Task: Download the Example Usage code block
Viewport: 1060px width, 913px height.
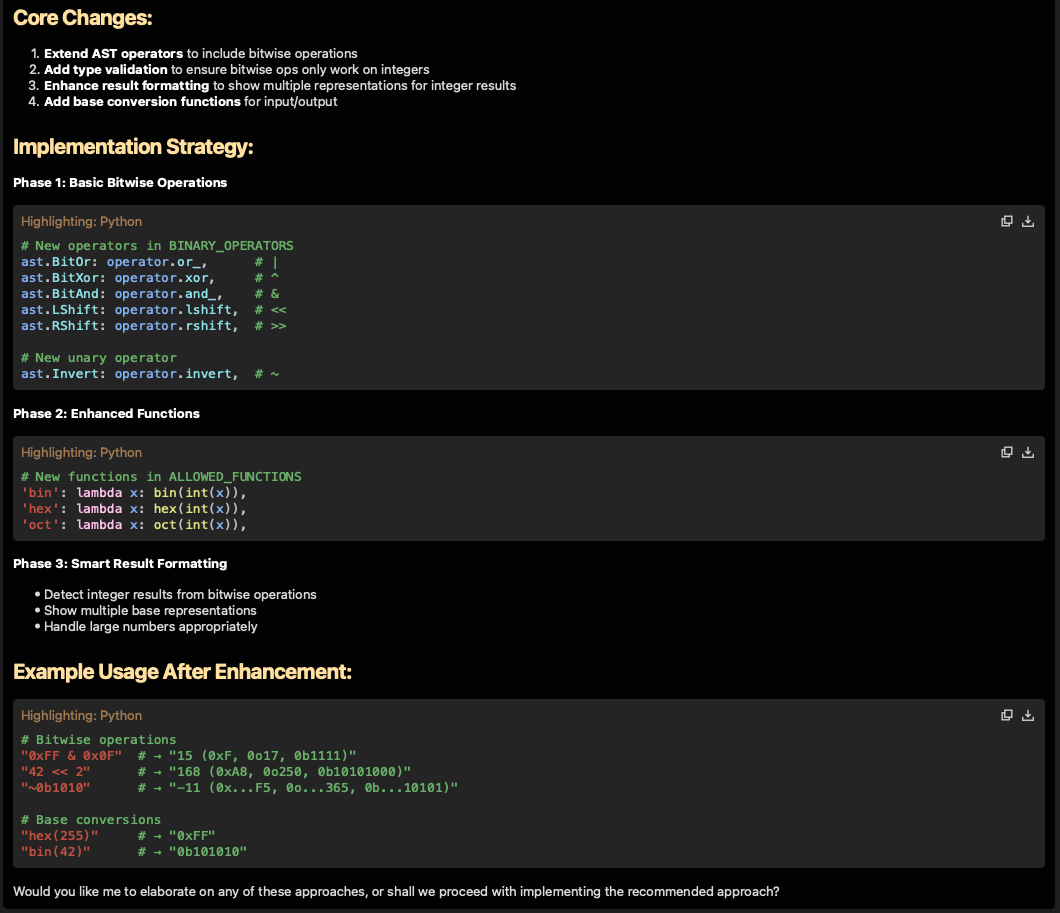Action: tap(1028, 715)
